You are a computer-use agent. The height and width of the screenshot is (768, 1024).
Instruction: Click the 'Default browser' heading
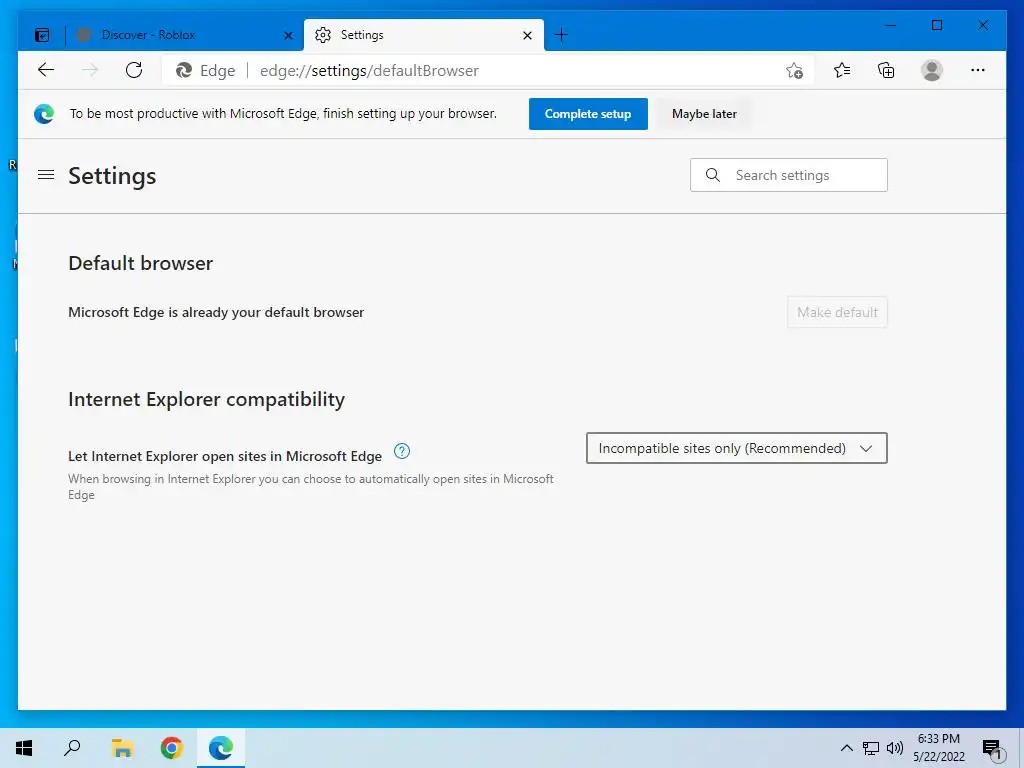(140, 263)
